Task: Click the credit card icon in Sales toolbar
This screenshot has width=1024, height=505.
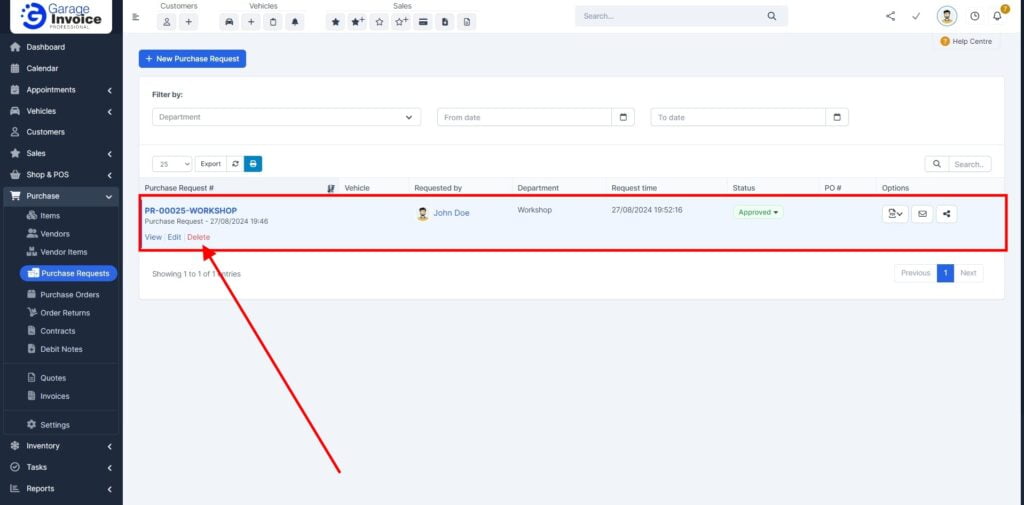Action: pos(423,22)
